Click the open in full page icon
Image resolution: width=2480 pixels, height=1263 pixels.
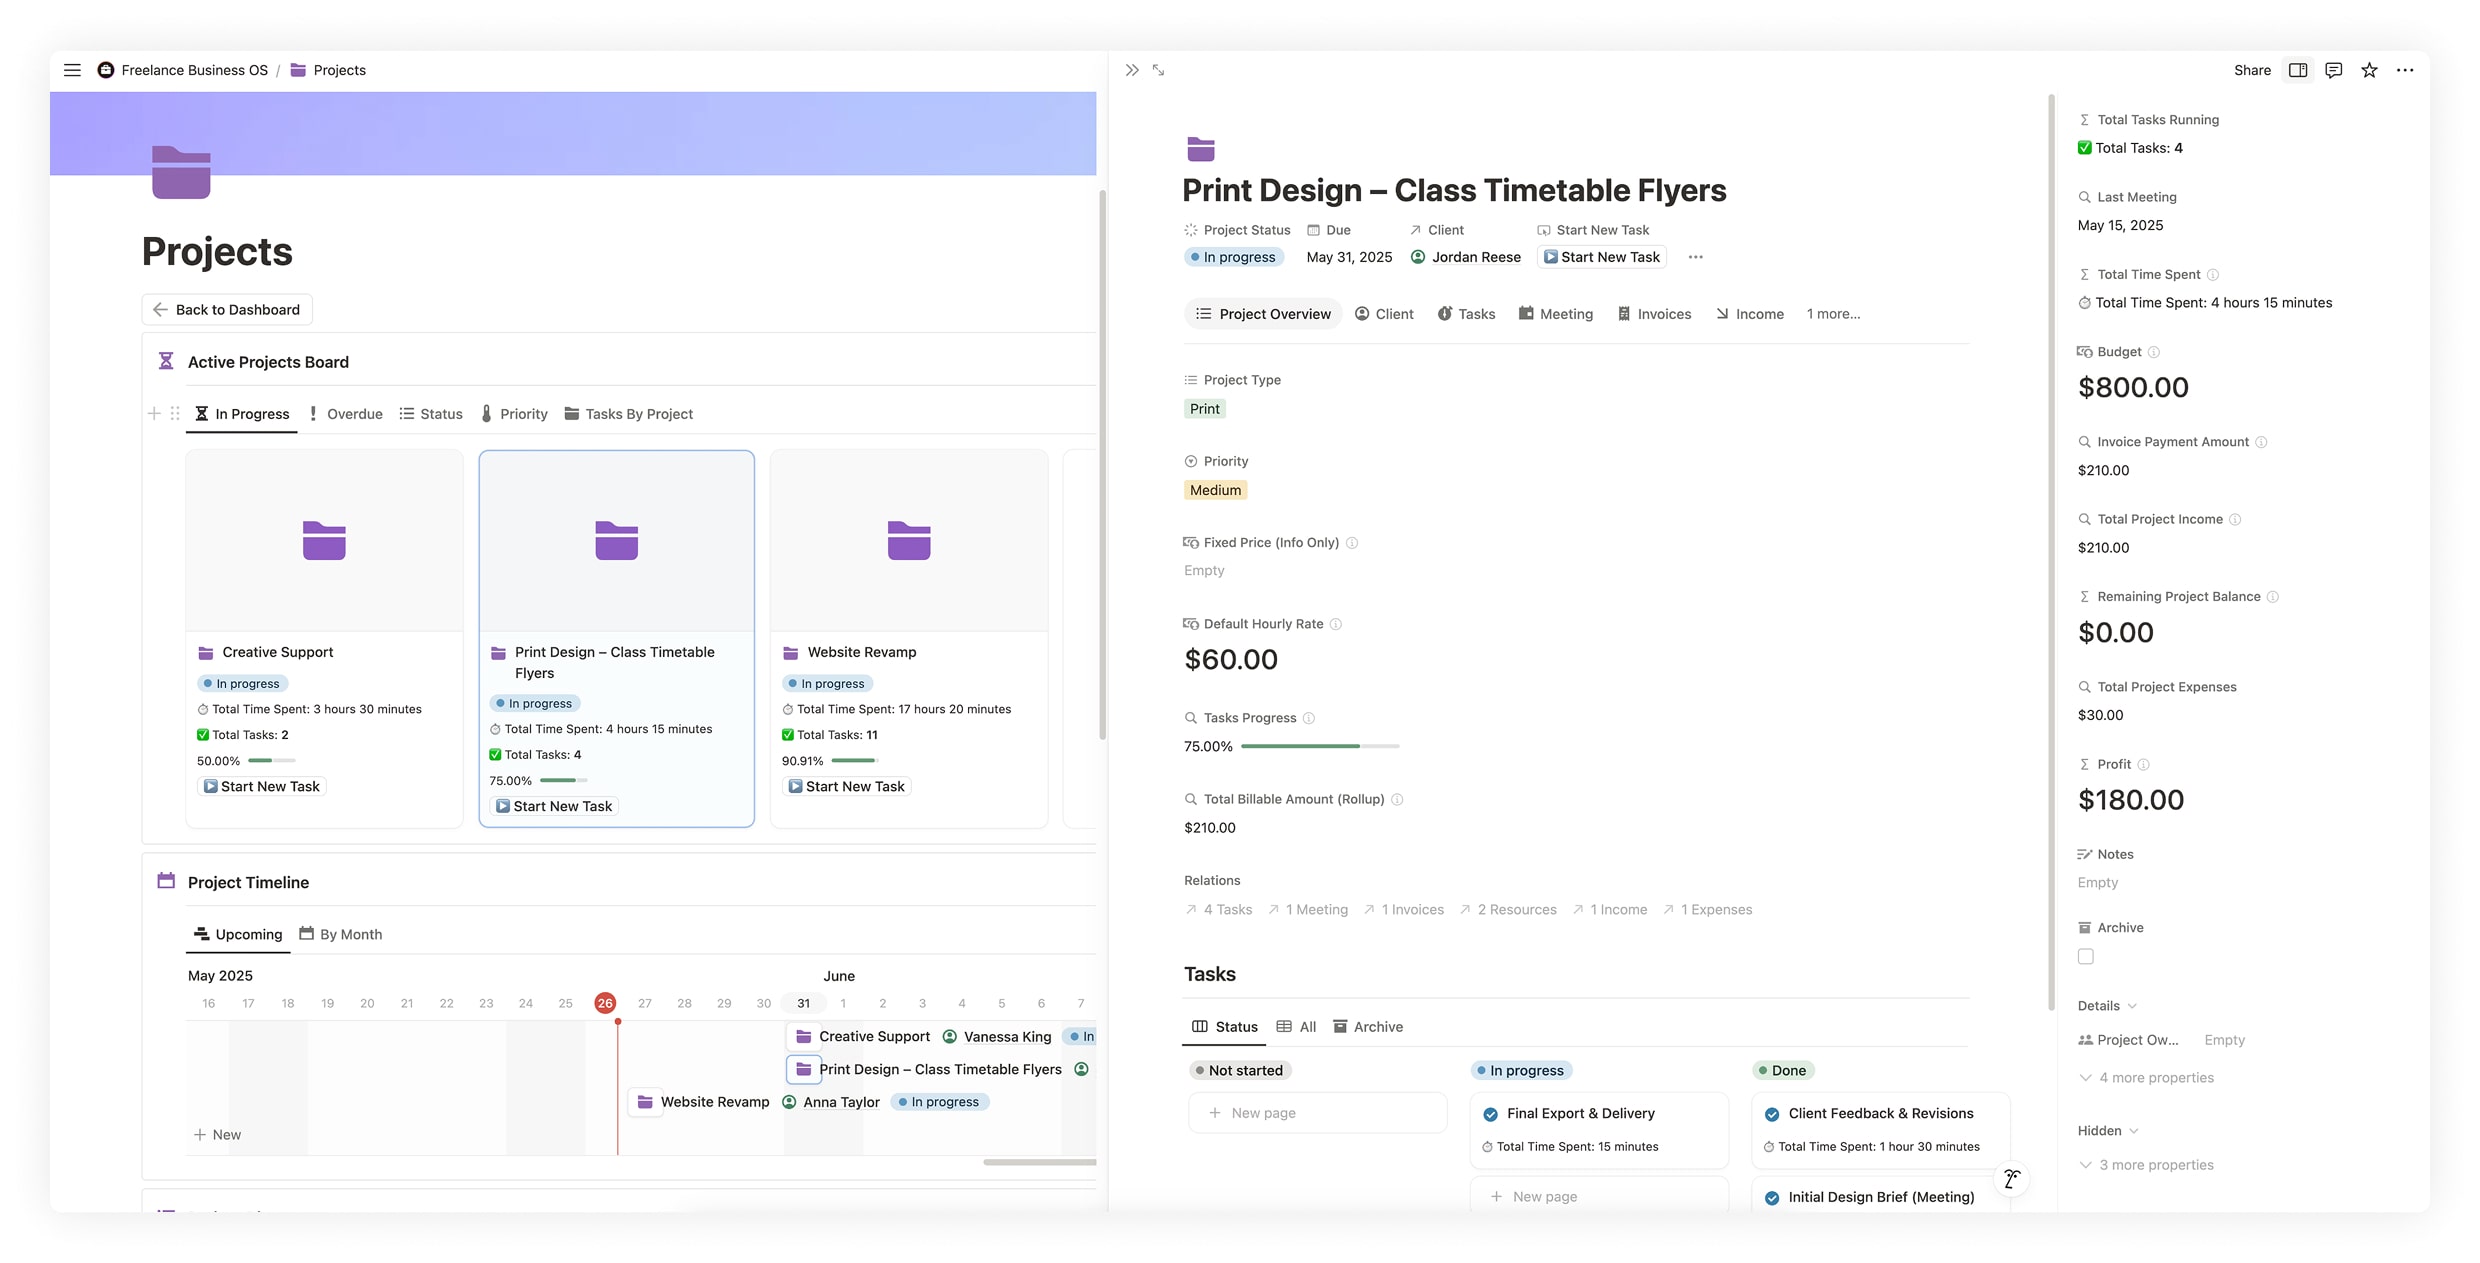pos(1159,70)
